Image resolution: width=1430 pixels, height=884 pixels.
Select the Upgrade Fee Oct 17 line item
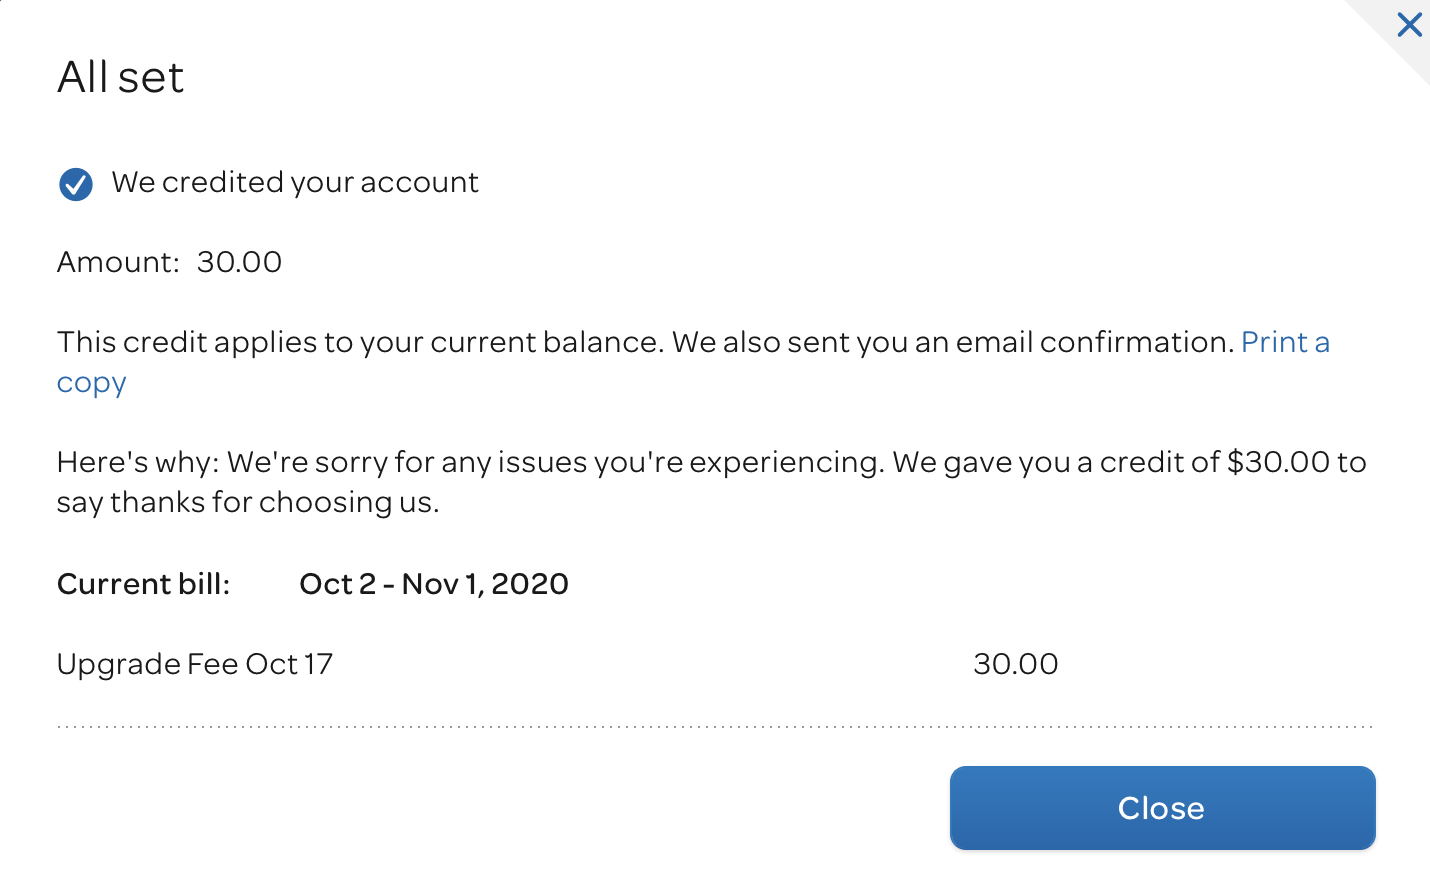pyautogui.click(x=194, y=664)
